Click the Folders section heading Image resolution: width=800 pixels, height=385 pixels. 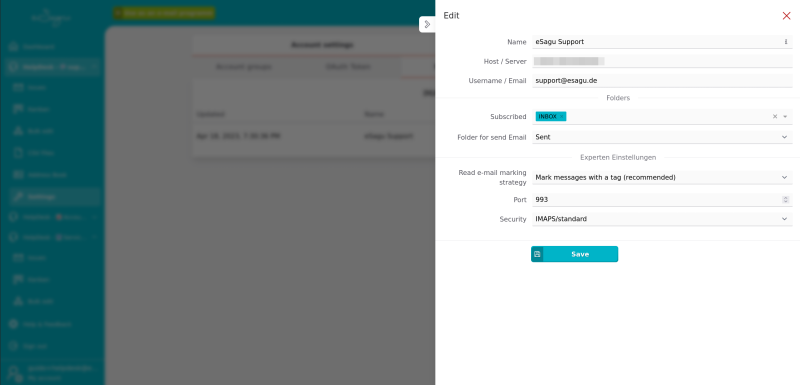point(618,98)
